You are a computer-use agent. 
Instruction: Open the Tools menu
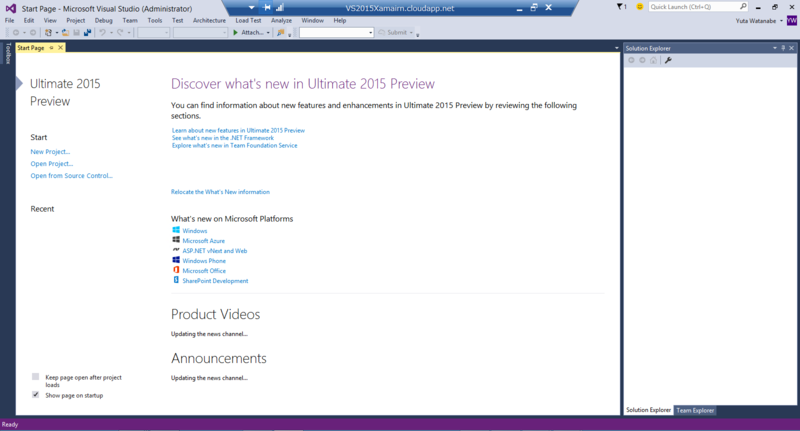click(x=155, y=20)
